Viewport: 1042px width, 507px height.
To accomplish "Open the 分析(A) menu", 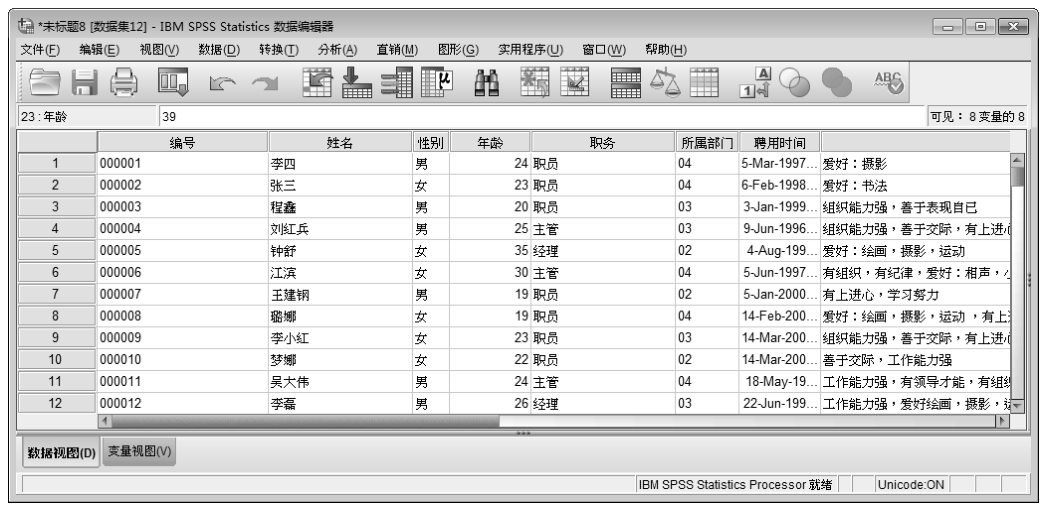I will pyautogui.click(x=338, y=50).
